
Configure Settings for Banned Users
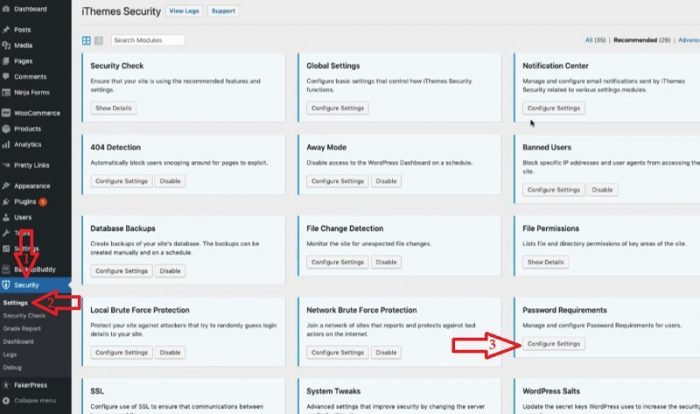pyautogui.click(x=554, y=190)
